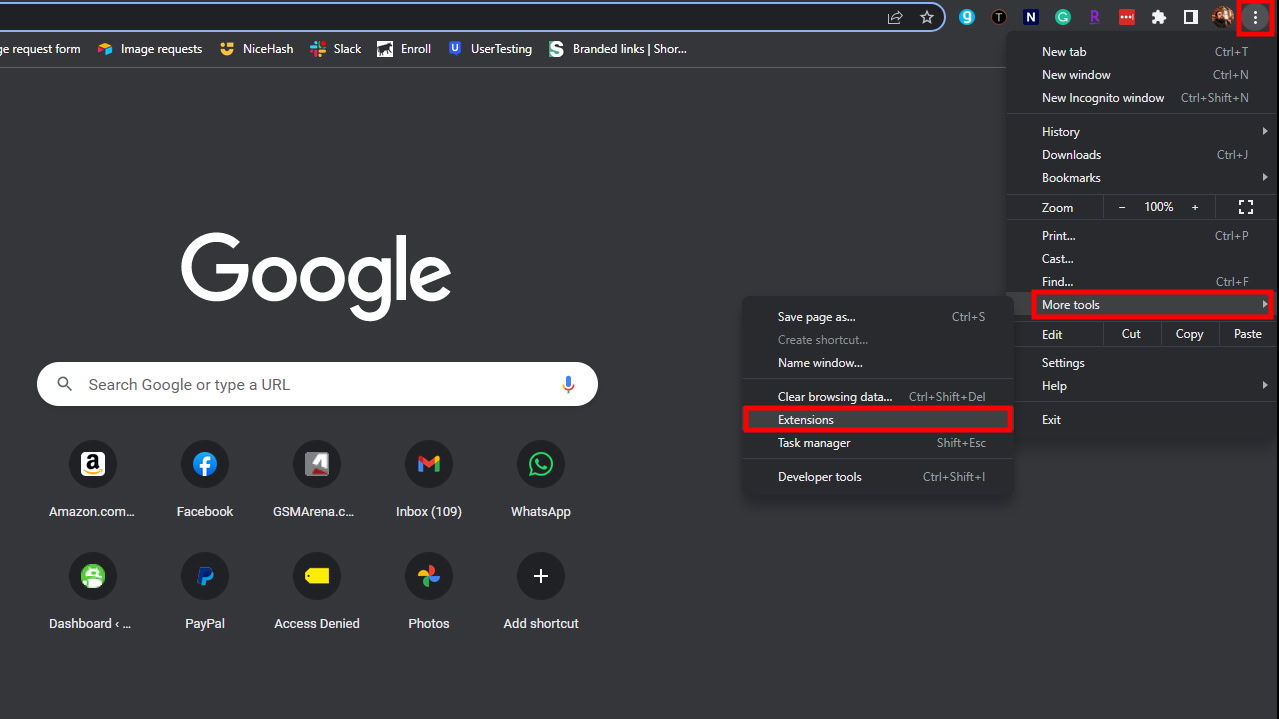
Task: Expand the Bookmarks submenu
Action: coord(1141,178)
